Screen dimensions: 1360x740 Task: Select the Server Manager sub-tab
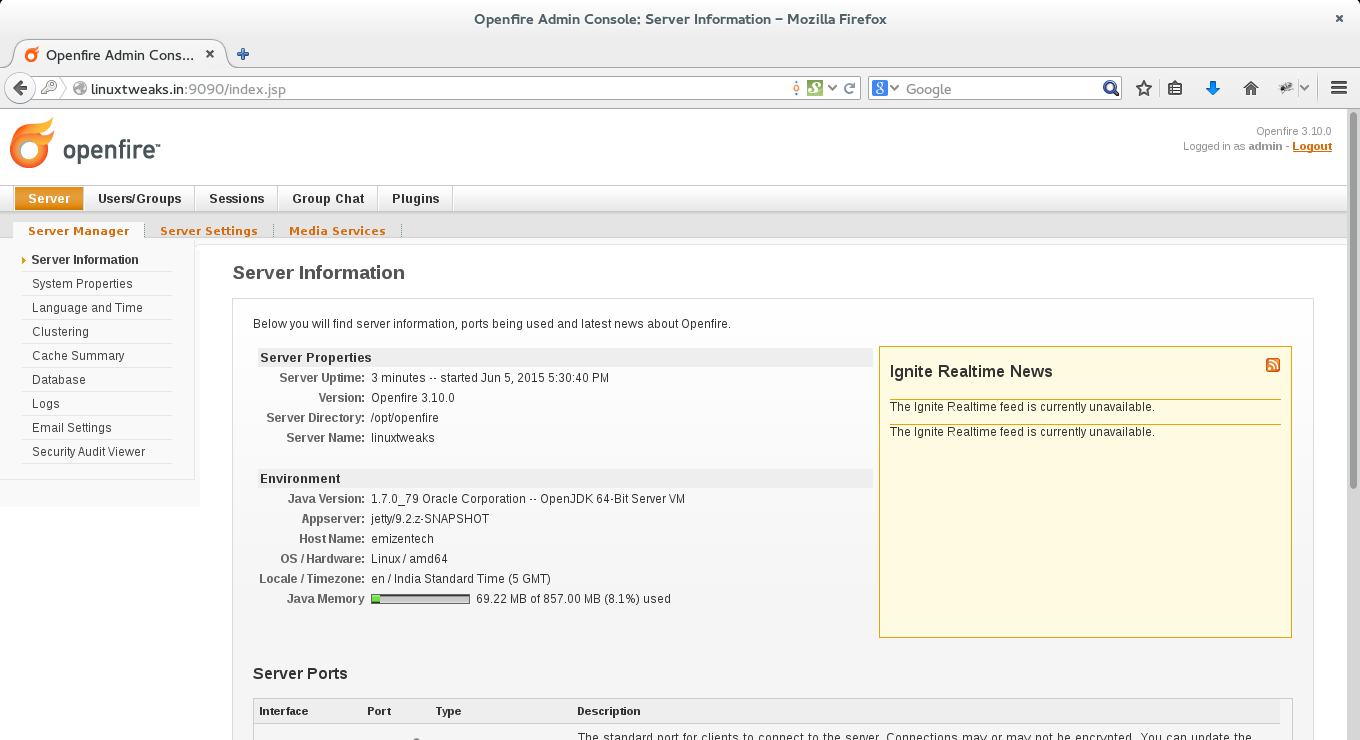point(79,231)
